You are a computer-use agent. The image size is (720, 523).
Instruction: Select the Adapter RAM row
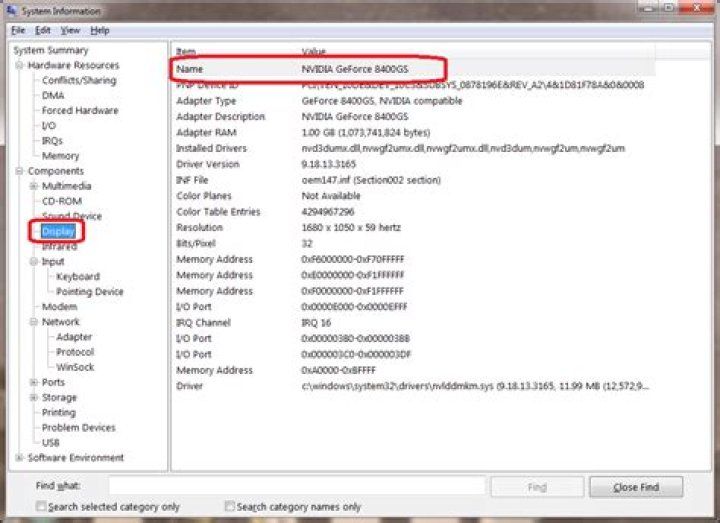click(413, 133)
